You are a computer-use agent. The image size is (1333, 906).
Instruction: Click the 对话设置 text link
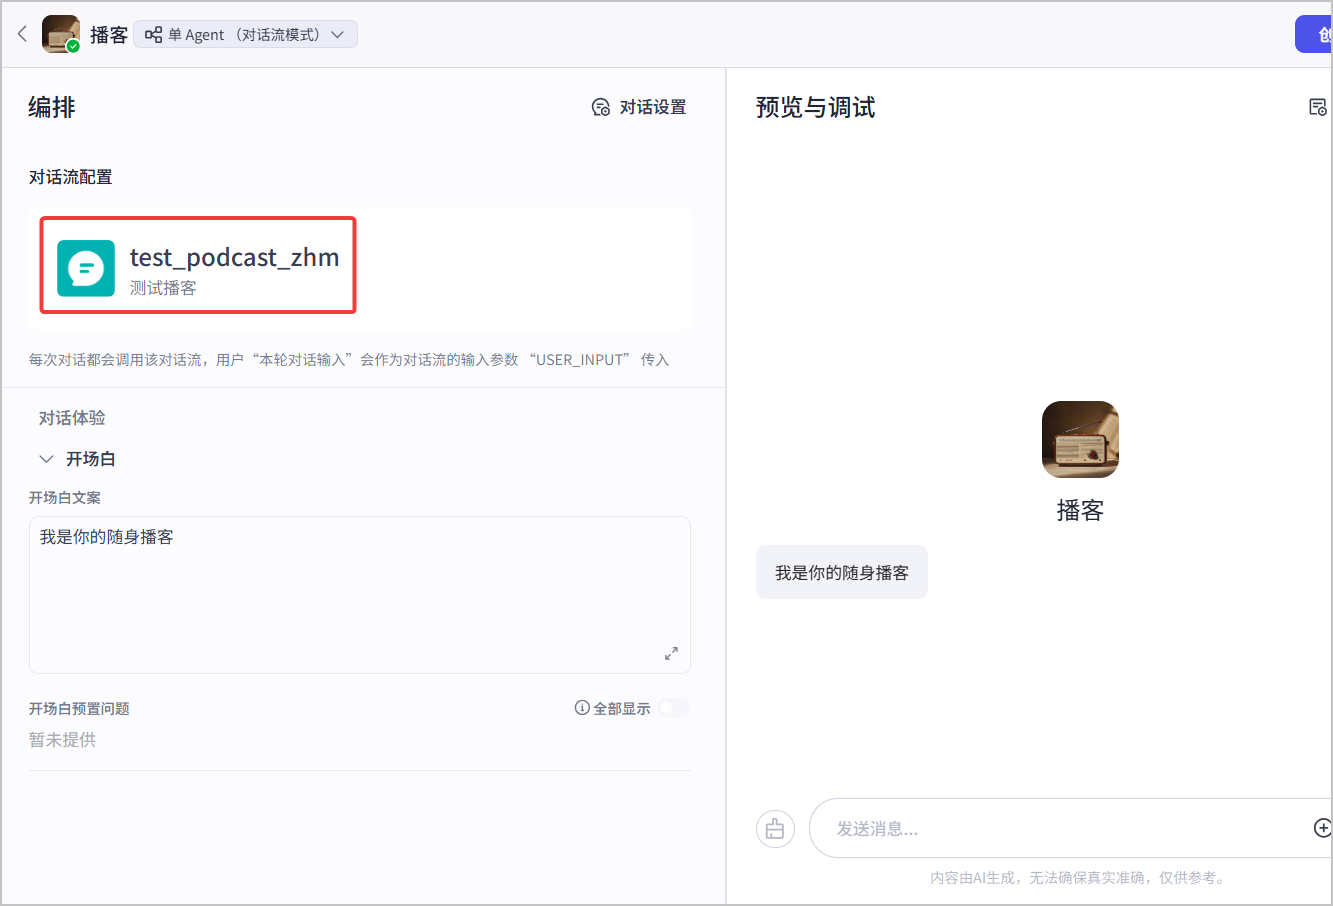(x=653, y=107)
